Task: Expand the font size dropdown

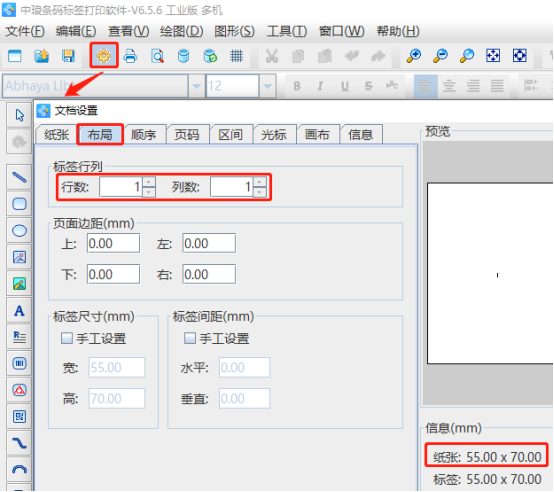Action: pyautogui.click(x=268, y=86)
